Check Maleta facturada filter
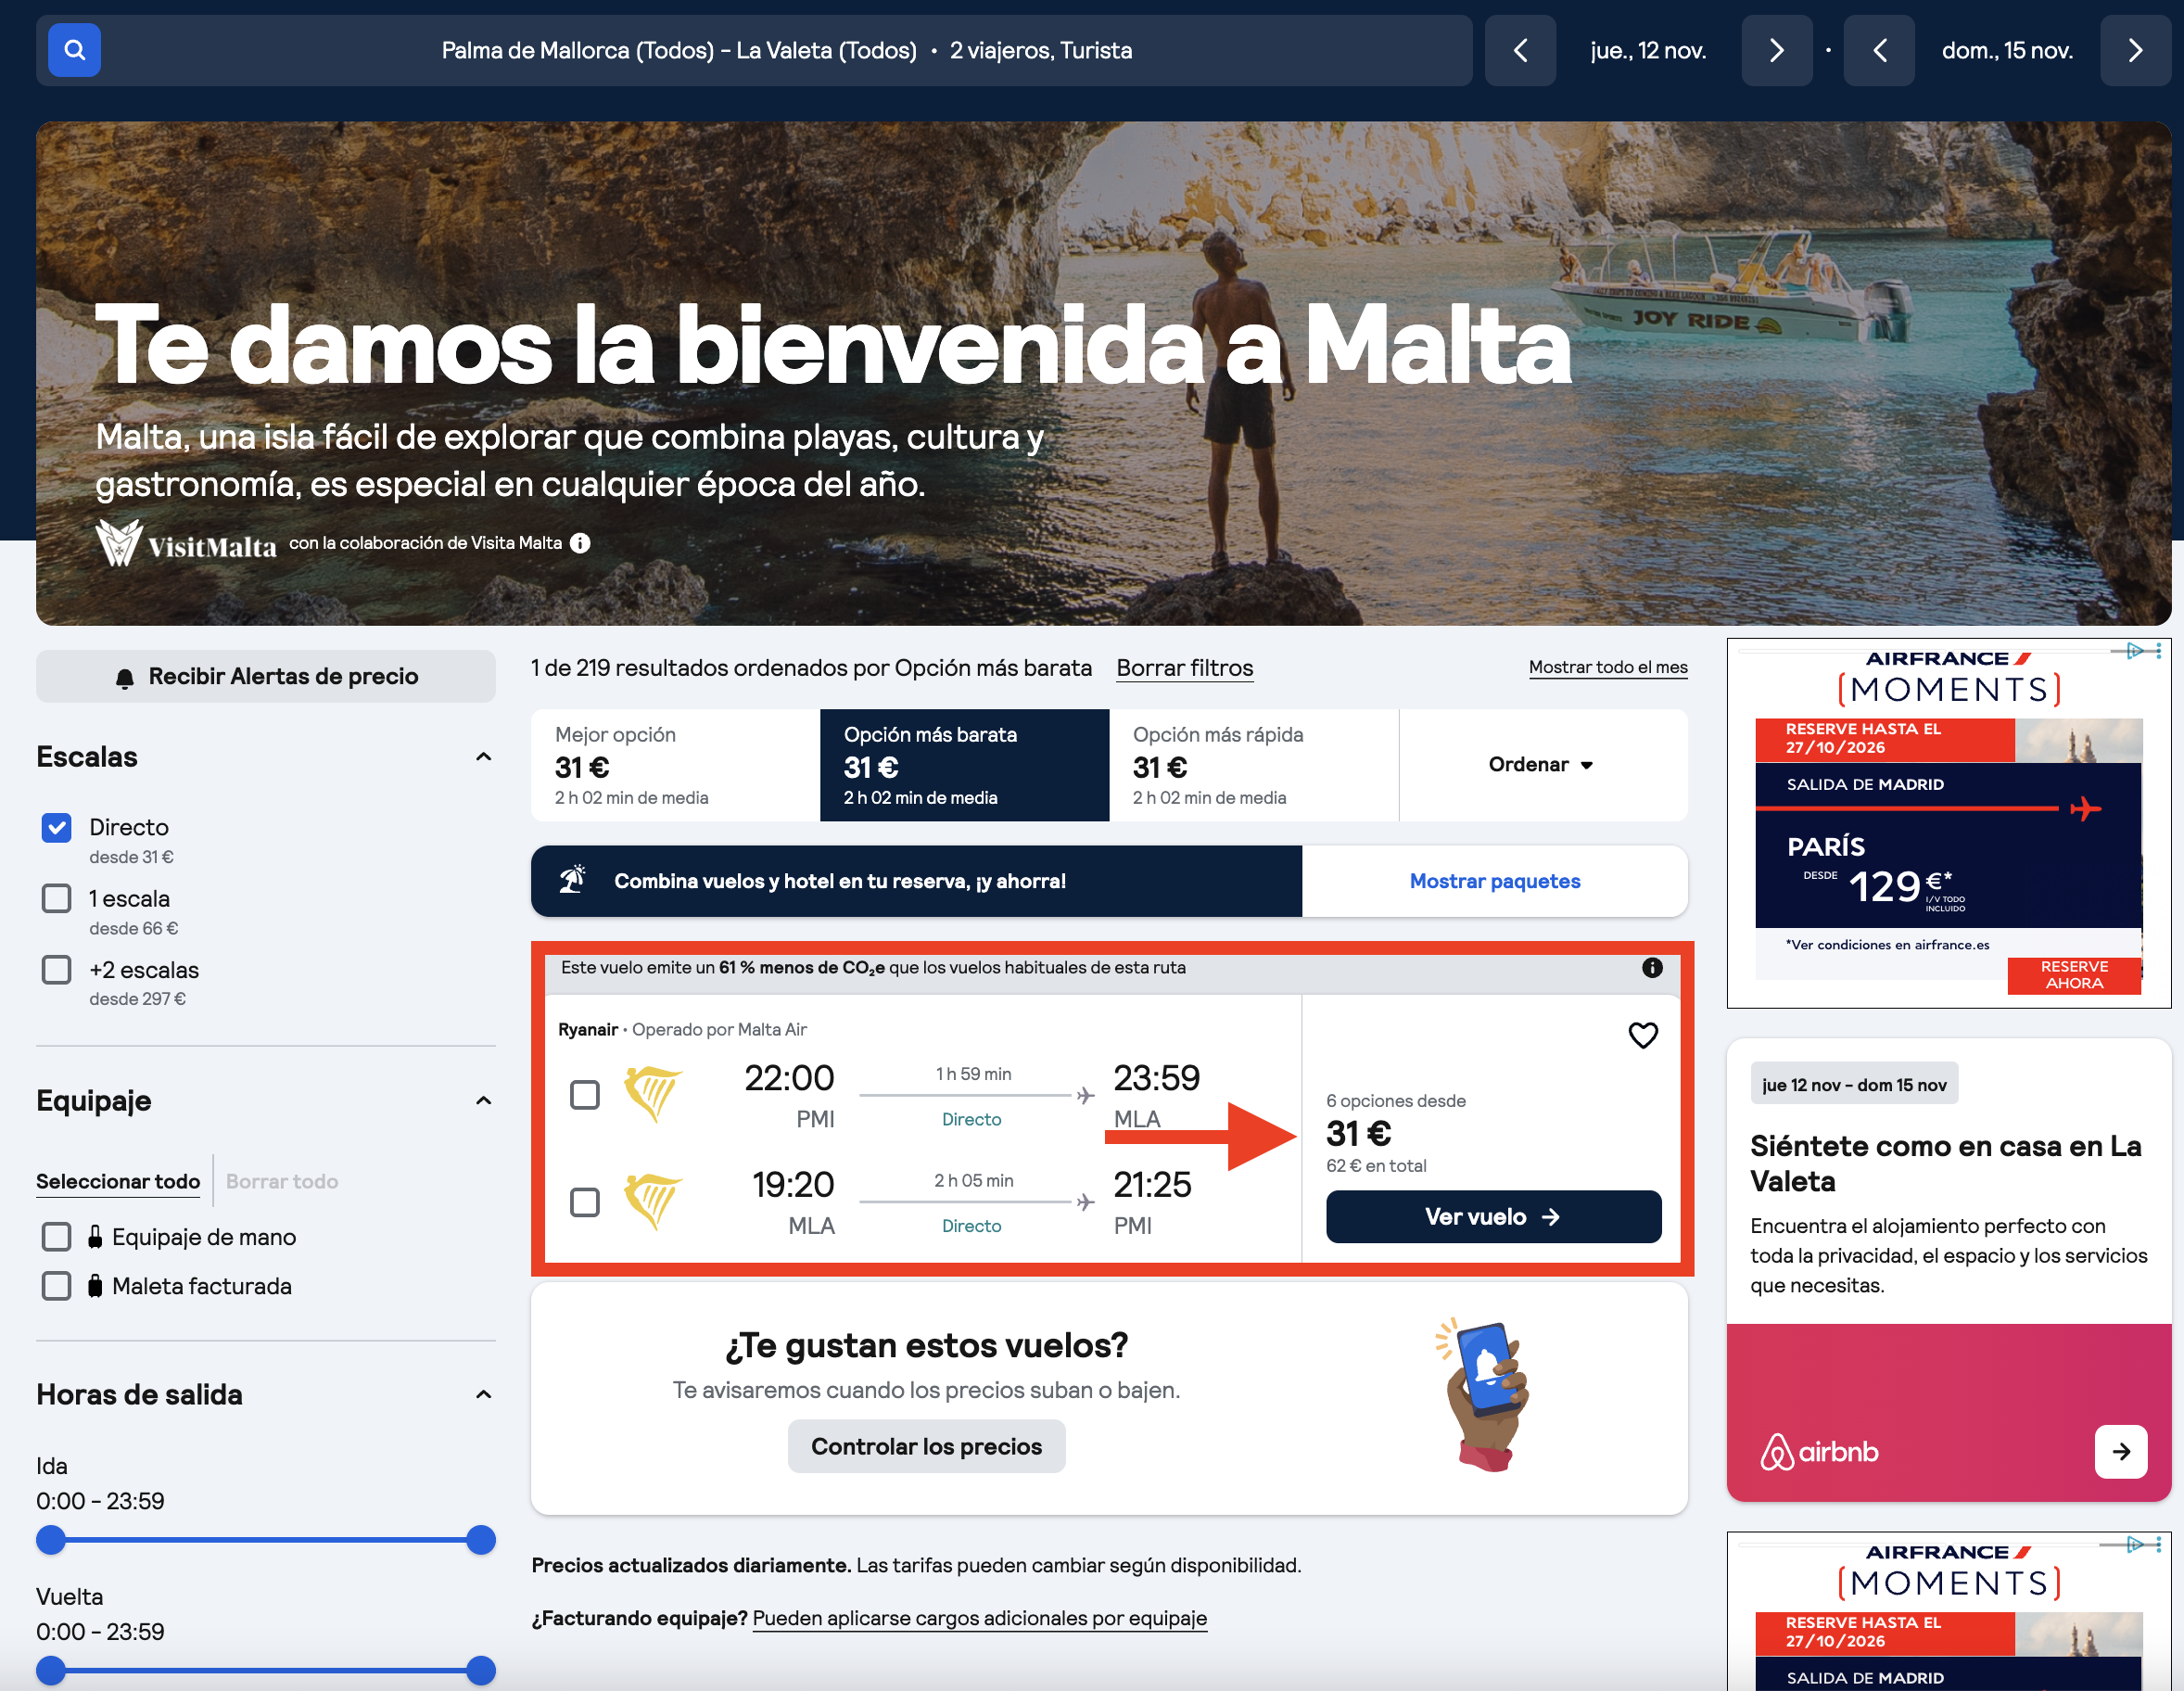 click(56, 1286)
